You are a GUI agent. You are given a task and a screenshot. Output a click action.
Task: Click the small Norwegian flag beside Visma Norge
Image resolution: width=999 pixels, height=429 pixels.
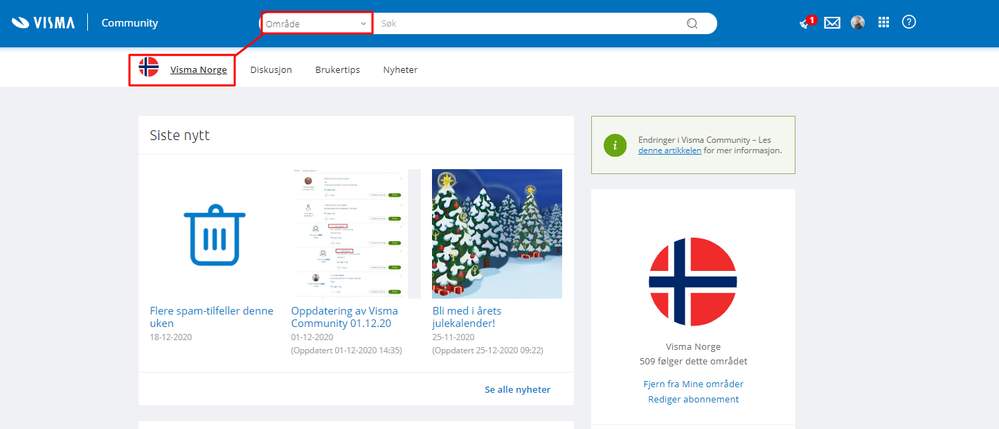pos(148,67)
